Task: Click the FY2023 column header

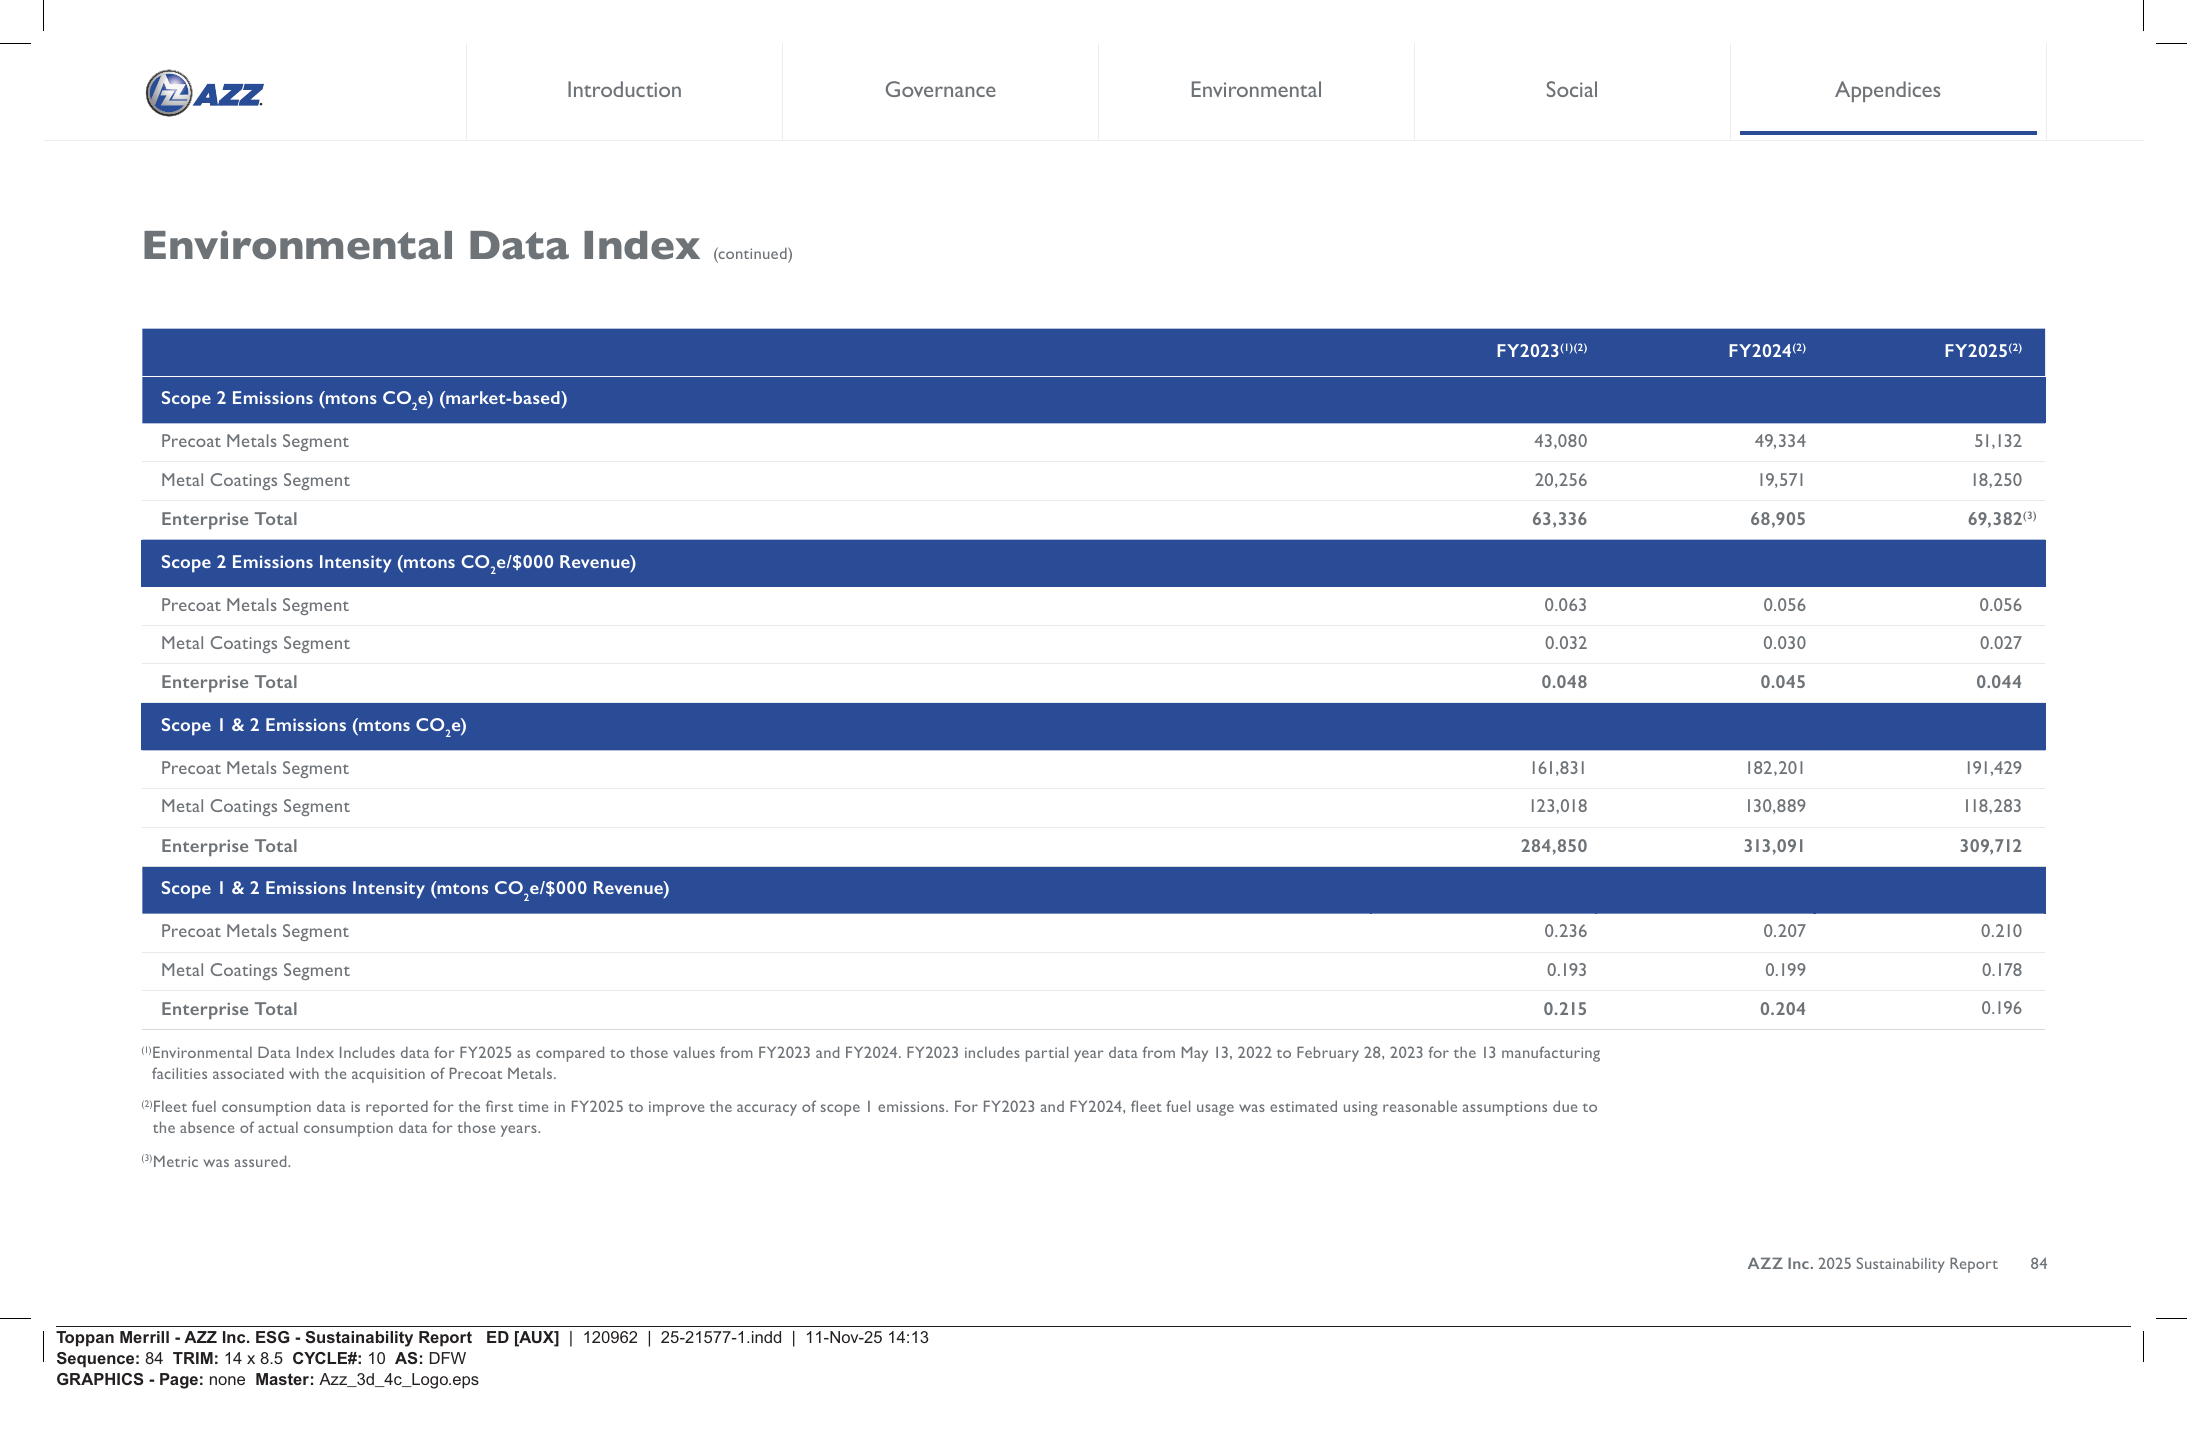Action: [x=1541, y=350]
